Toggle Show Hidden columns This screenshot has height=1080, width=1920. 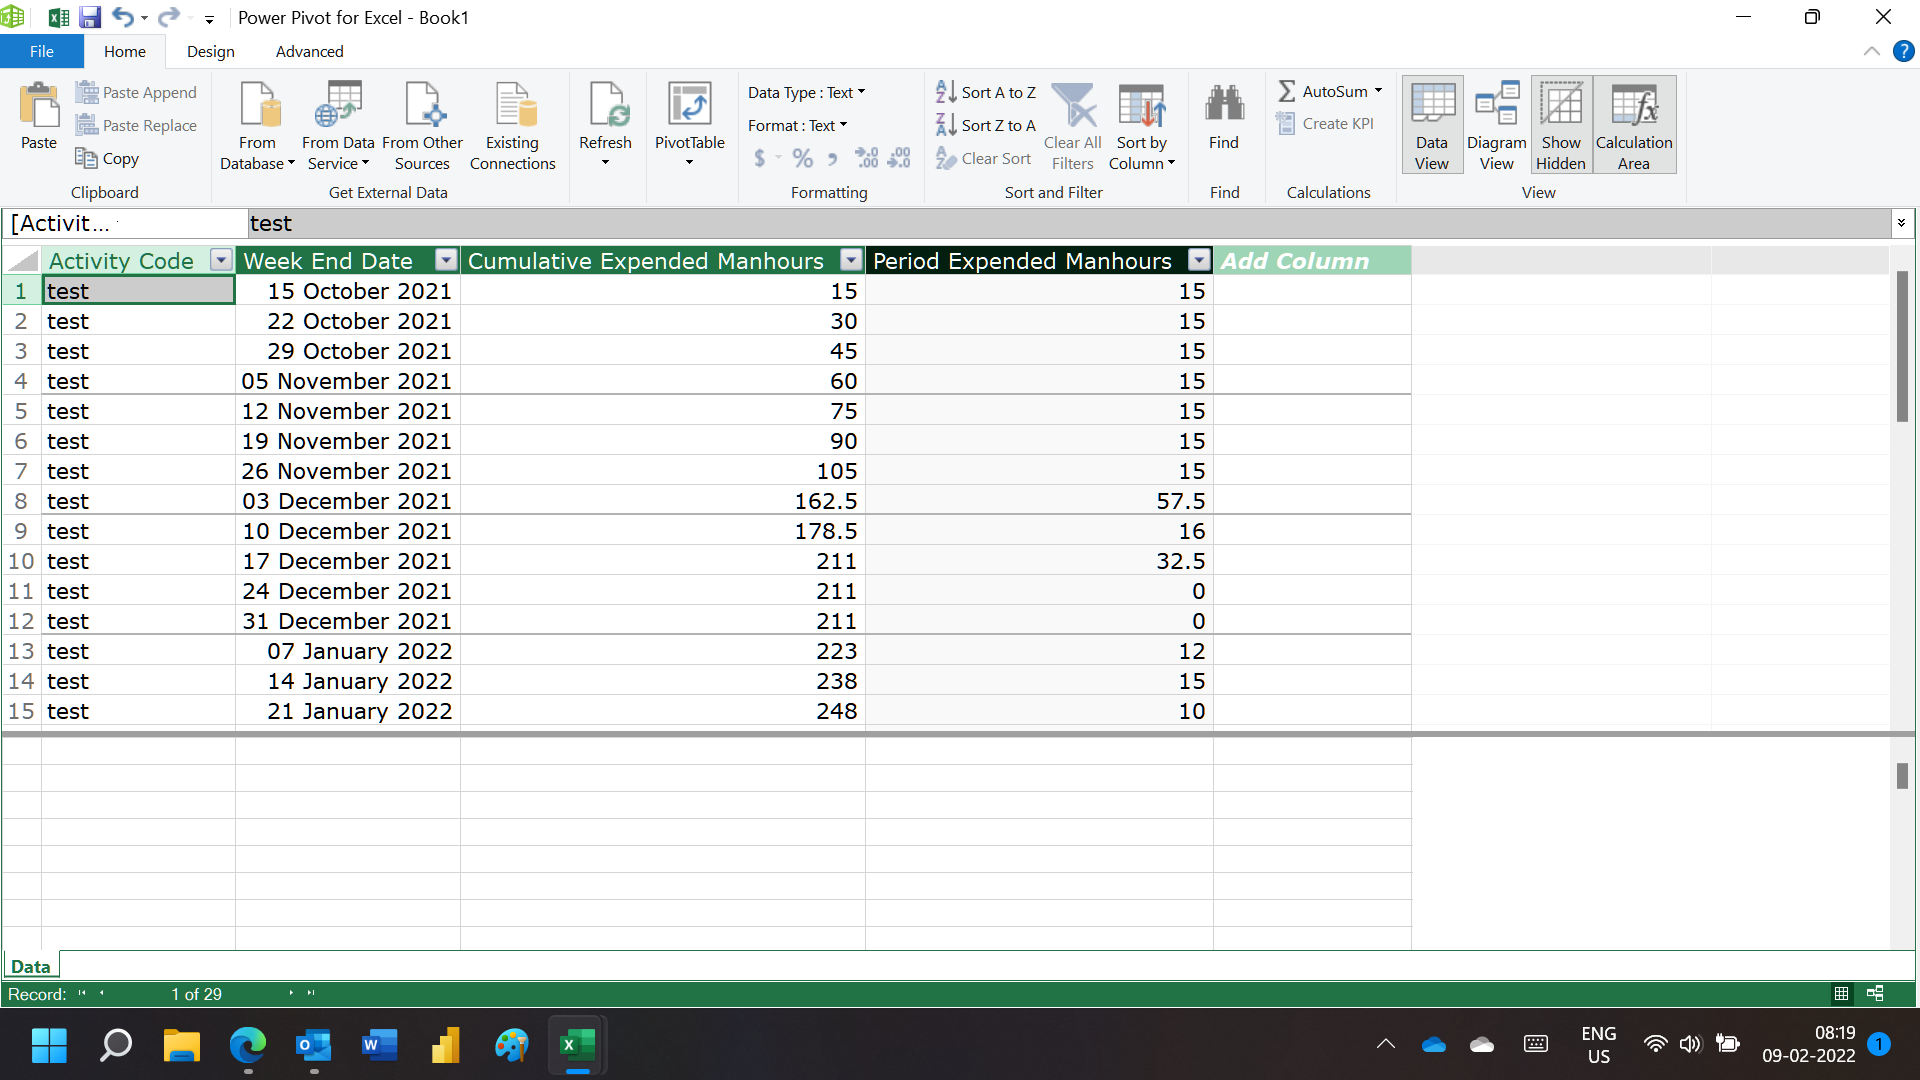pyautogui.click(x=1561, y=125)
